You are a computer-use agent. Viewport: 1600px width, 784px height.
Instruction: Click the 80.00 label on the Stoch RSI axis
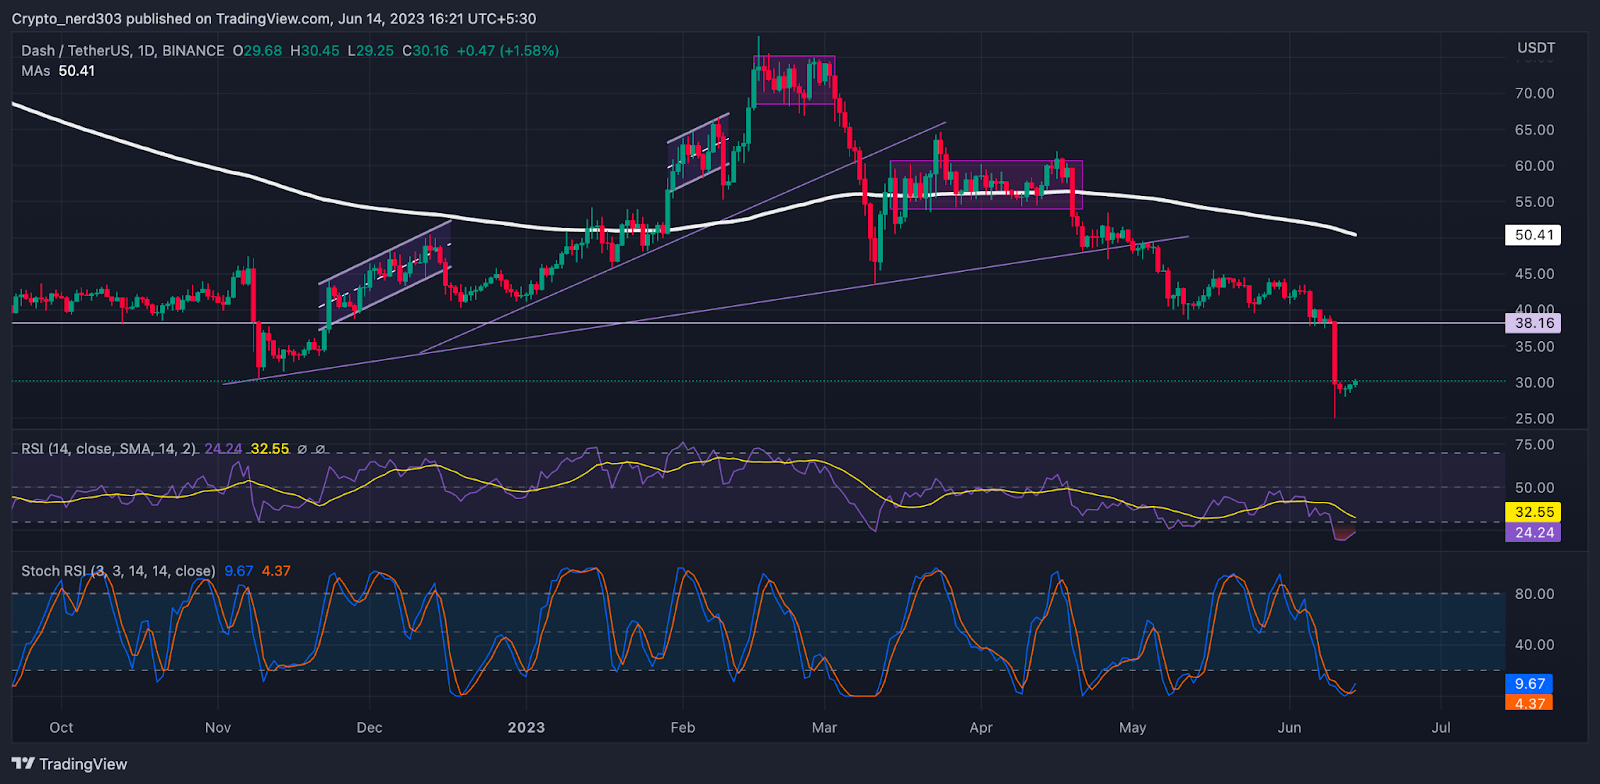click(x=1534, y=594)
